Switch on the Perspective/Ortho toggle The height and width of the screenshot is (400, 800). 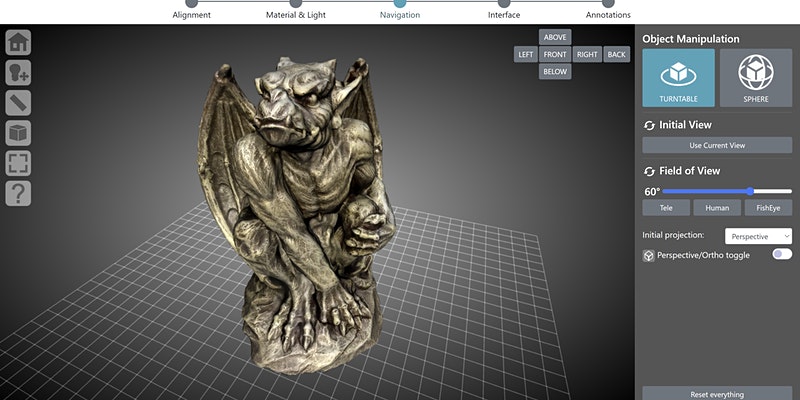click(782, 254)
